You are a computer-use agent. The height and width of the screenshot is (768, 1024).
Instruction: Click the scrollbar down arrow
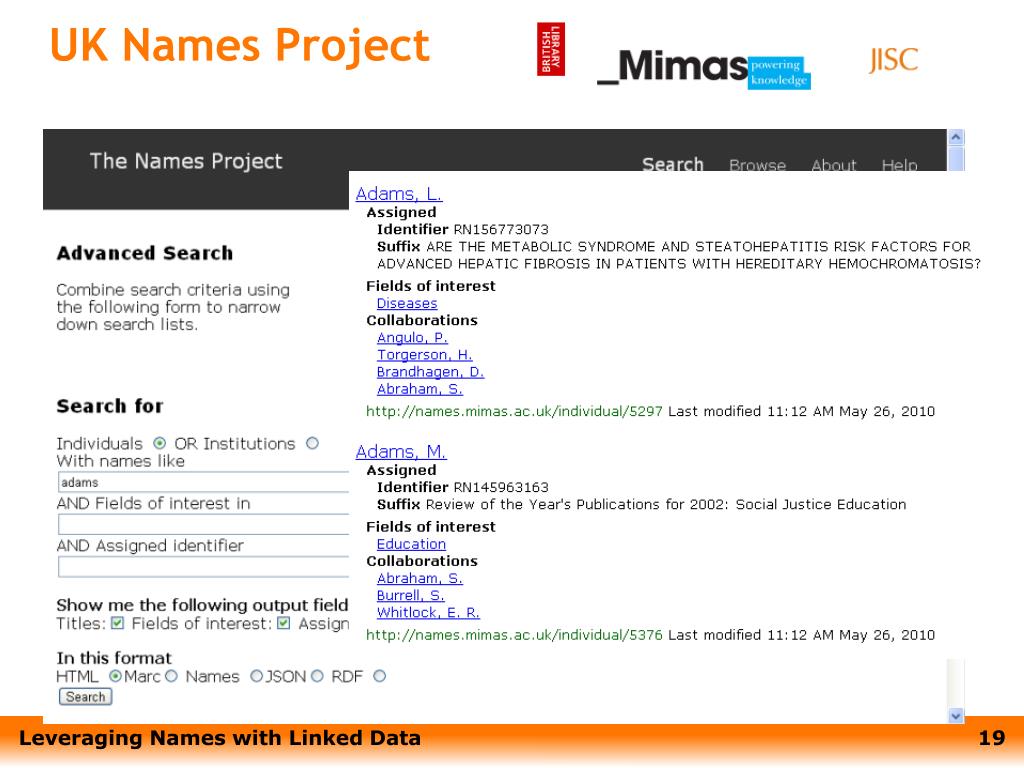click(956, 716)
